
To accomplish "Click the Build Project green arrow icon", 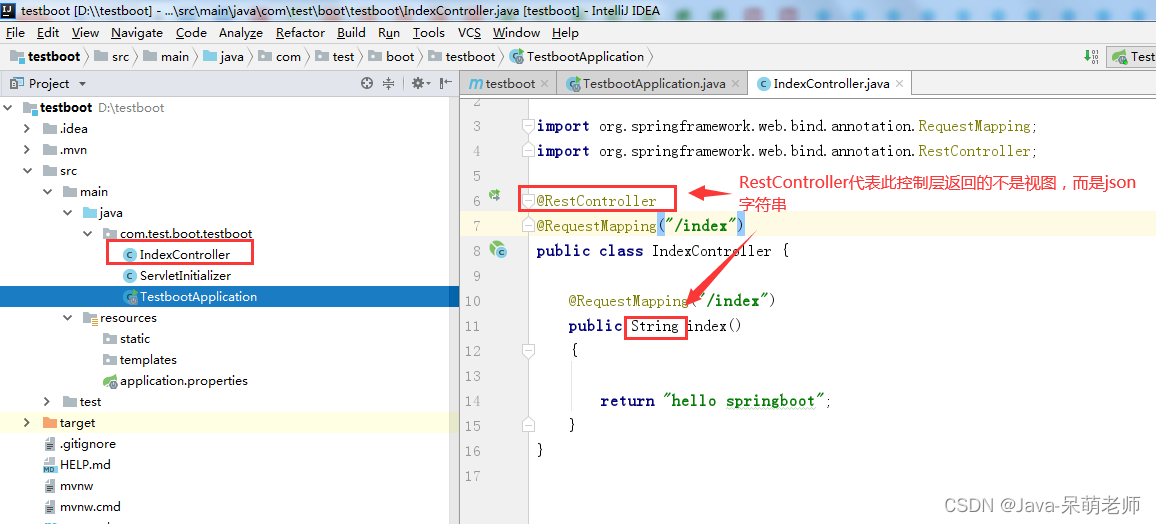I will pyautogui.click(x=1092, y=57).
